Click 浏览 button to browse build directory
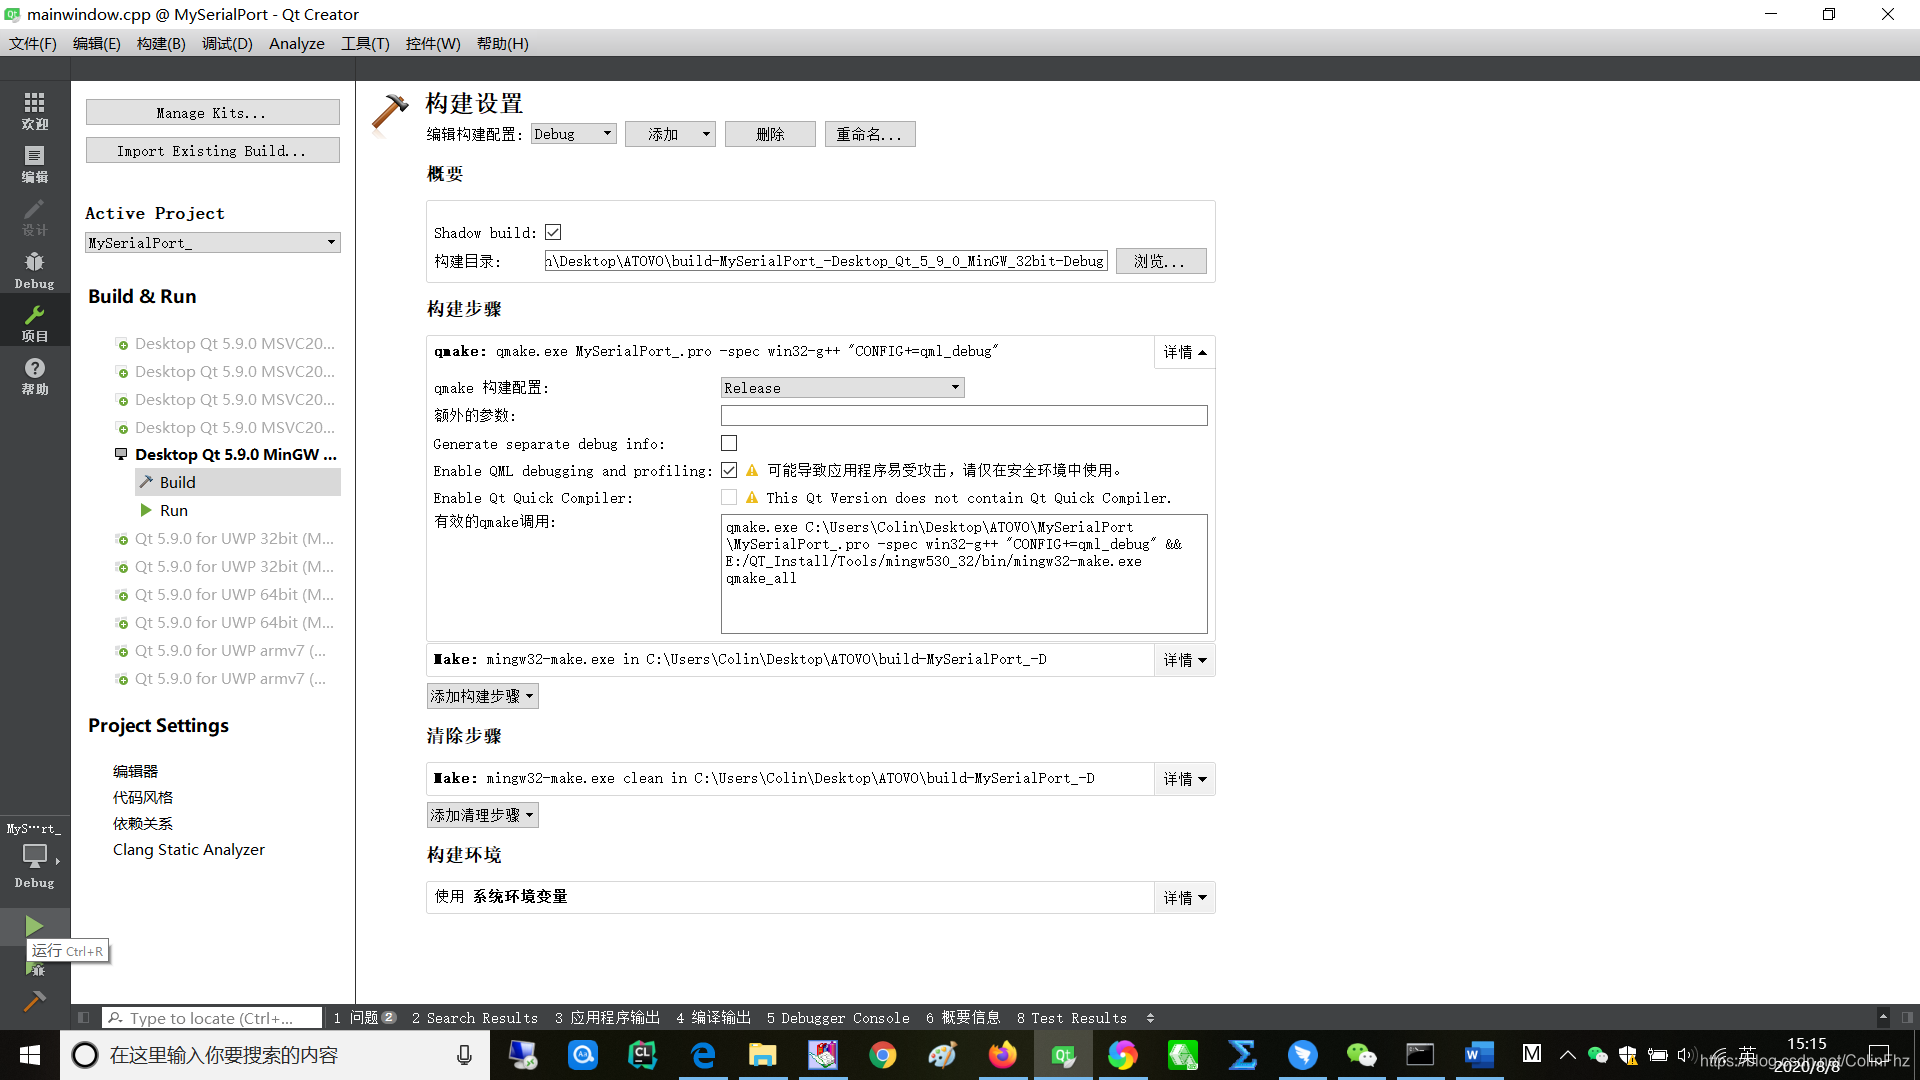 (x=1159, y=260)
